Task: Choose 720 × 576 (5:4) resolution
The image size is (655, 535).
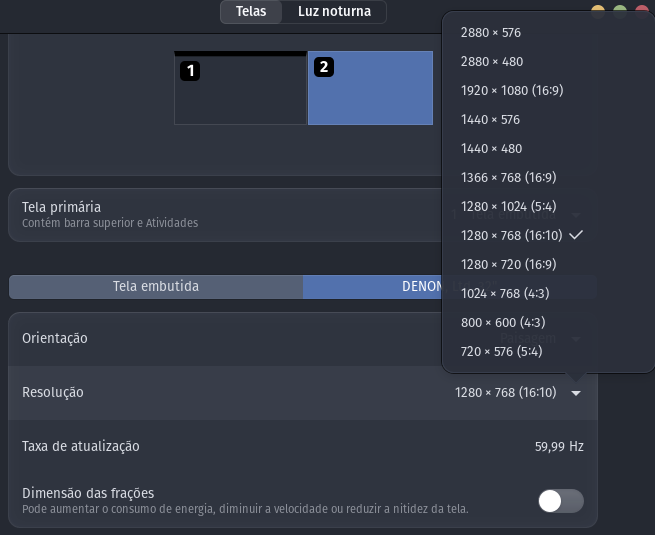Action: click(502, 351)
